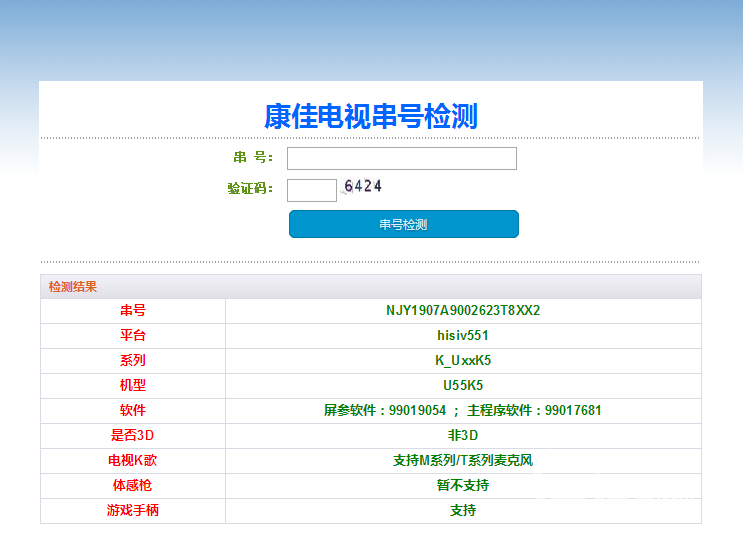Select the 非3D value cell

click(x=463, y=435)
